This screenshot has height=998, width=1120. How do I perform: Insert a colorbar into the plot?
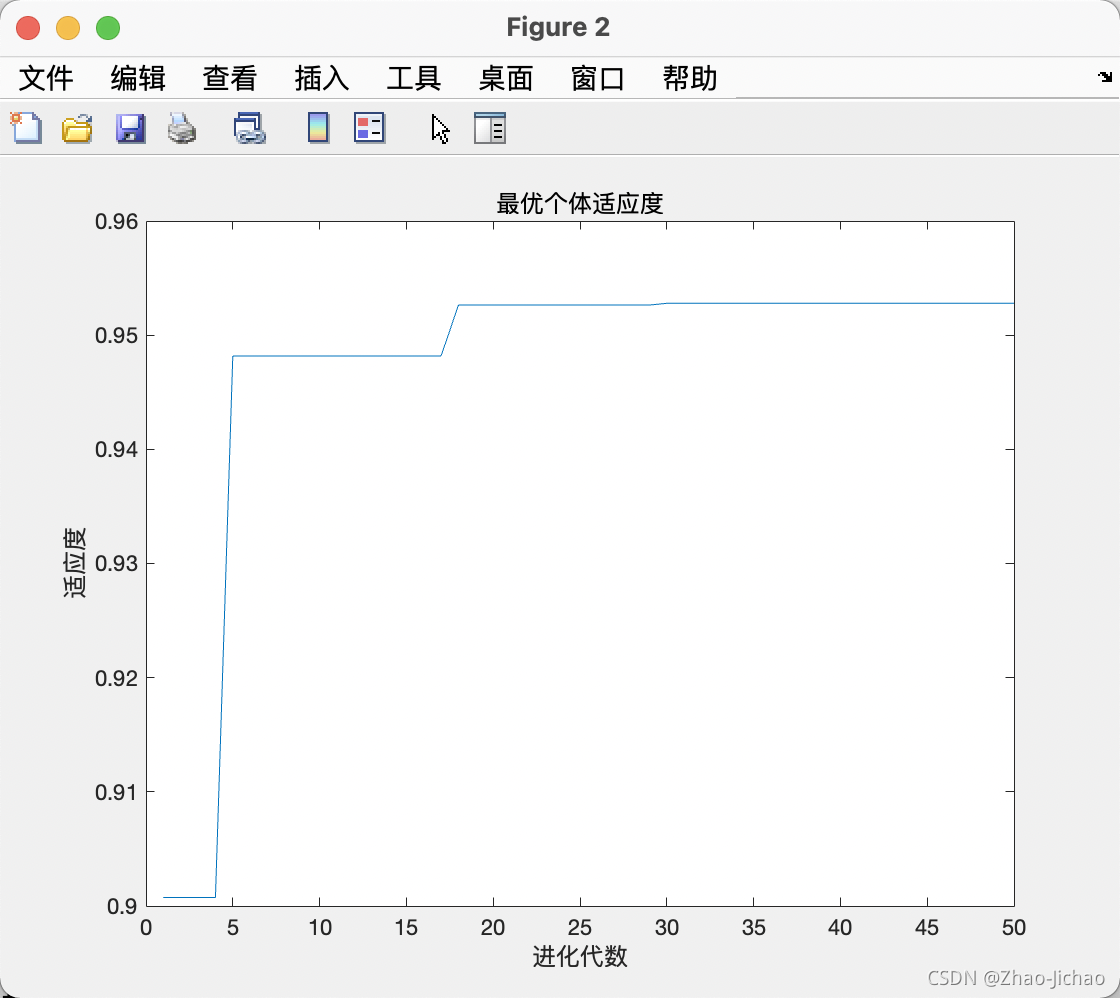[317, 128]
